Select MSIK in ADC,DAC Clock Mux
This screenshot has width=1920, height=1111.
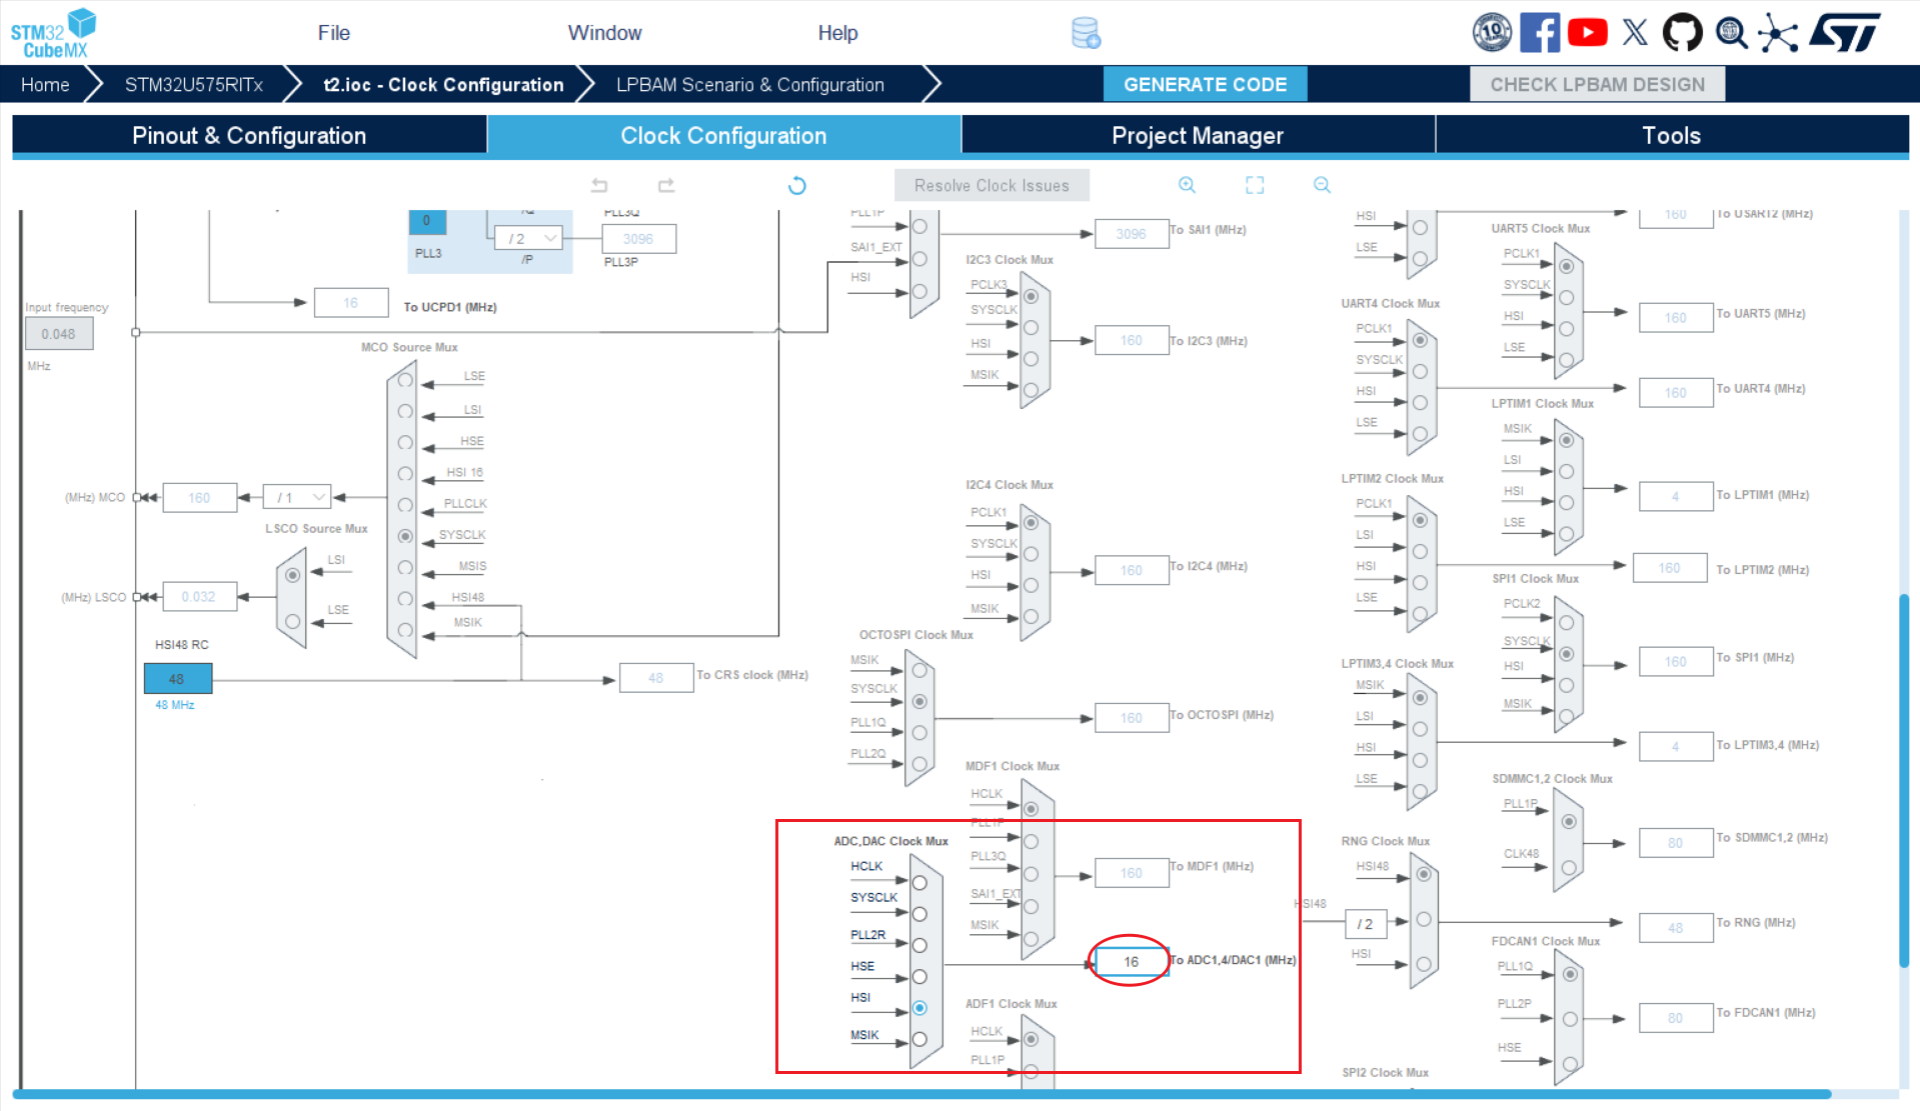920,1039
